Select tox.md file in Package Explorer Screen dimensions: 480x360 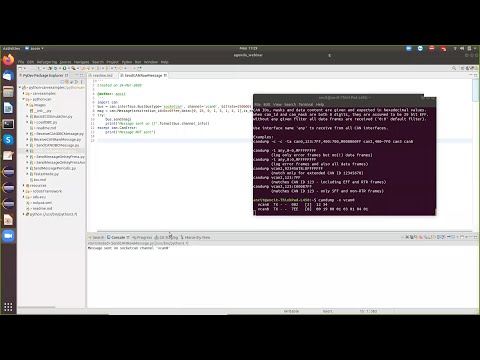(x=37, y=180)
